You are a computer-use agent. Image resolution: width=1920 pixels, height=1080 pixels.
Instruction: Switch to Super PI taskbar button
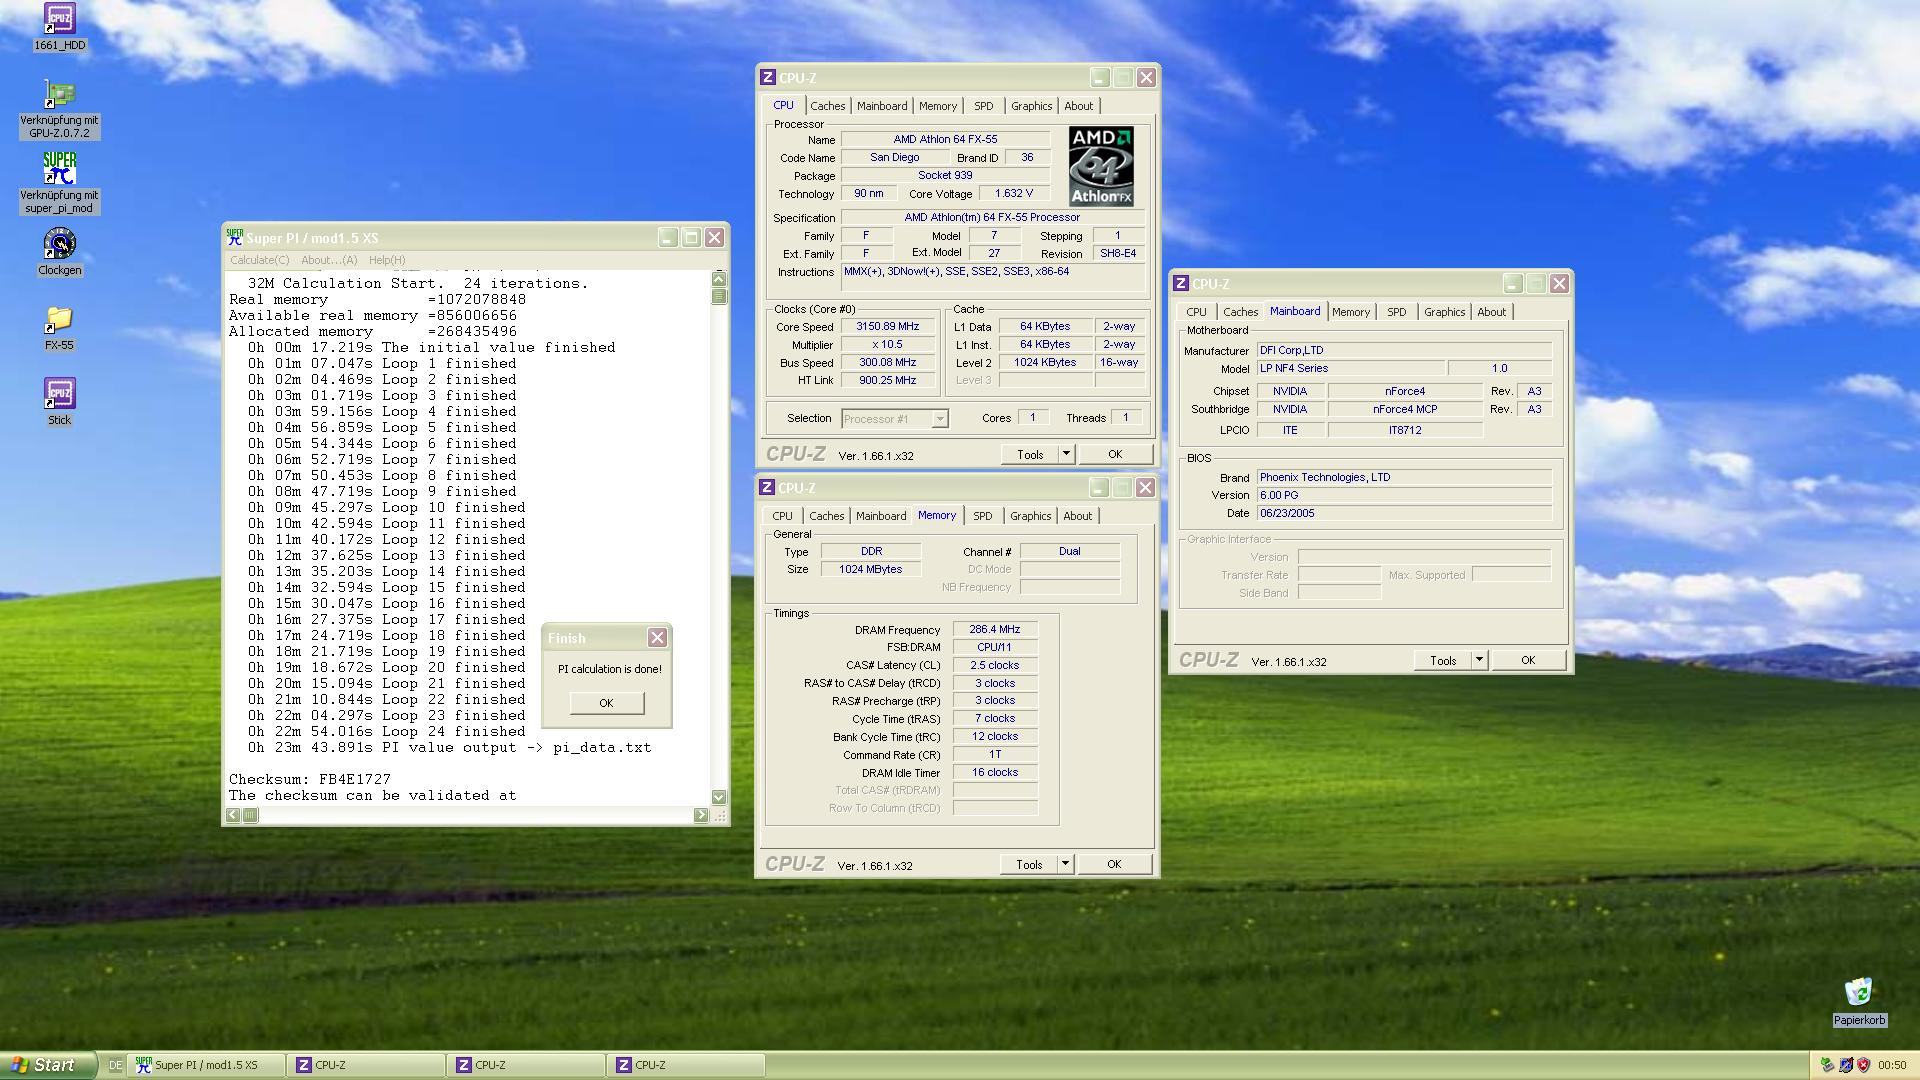pos(207,1065)
